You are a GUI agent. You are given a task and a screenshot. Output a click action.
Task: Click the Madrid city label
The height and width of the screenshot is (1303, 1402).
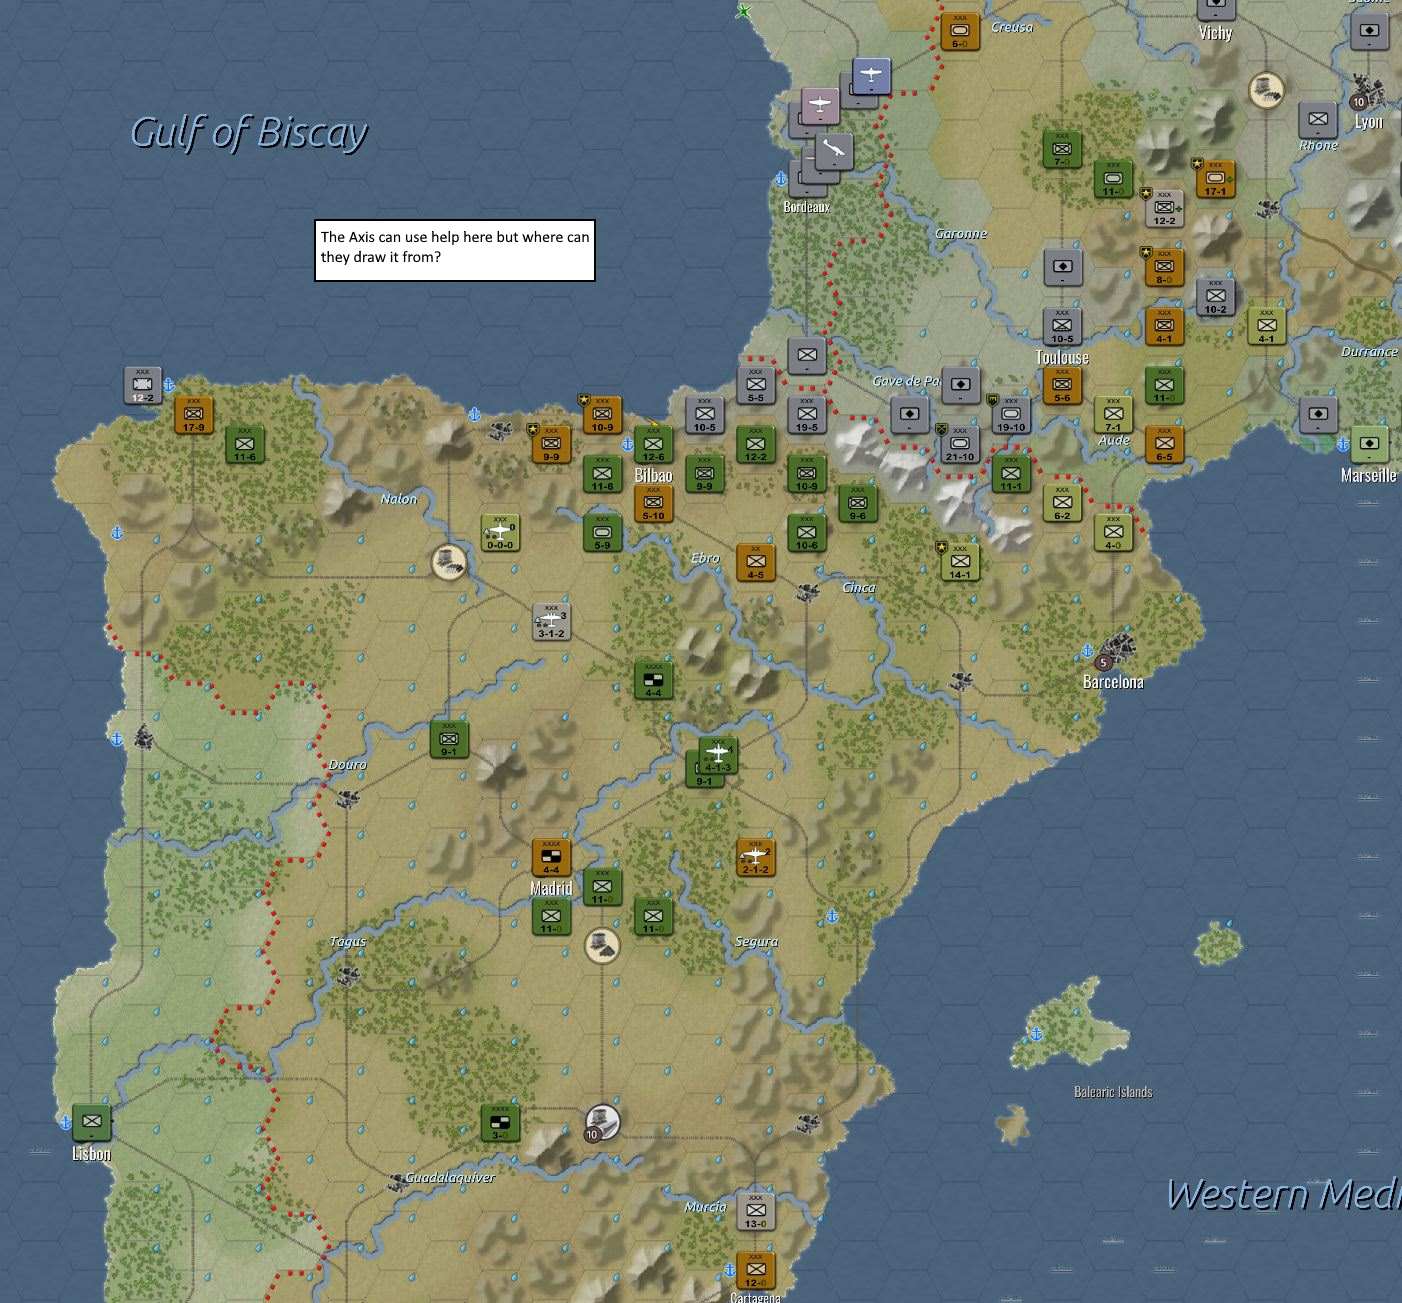551,888
